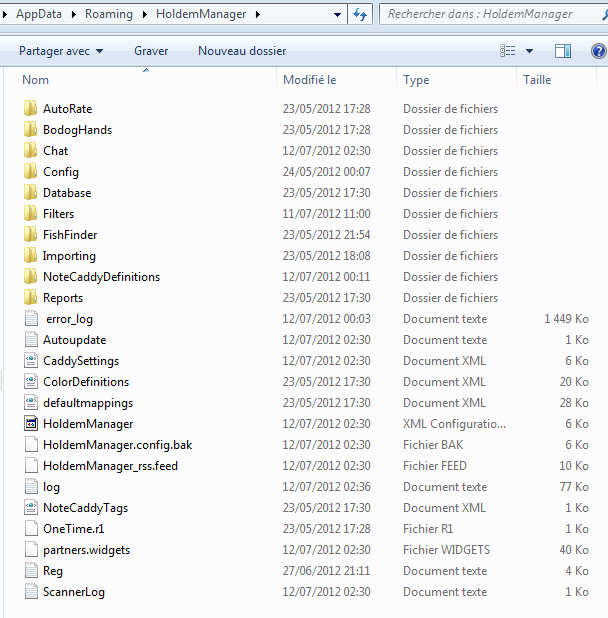Focus the Rechercher dans HoldemManager search box
This screenshot has height=618, width=608.
click(493, 15)
